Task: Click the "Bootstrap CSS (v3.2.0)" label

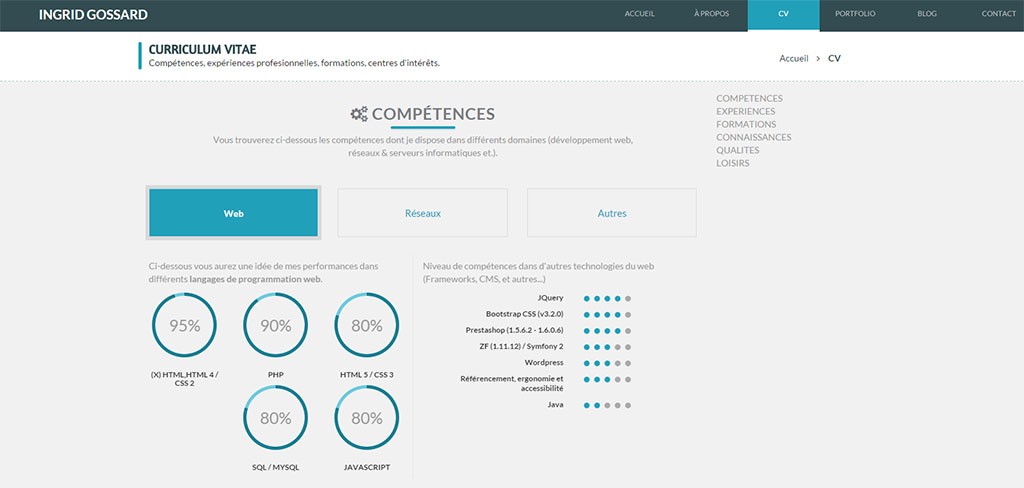Action: click(524, 314)
